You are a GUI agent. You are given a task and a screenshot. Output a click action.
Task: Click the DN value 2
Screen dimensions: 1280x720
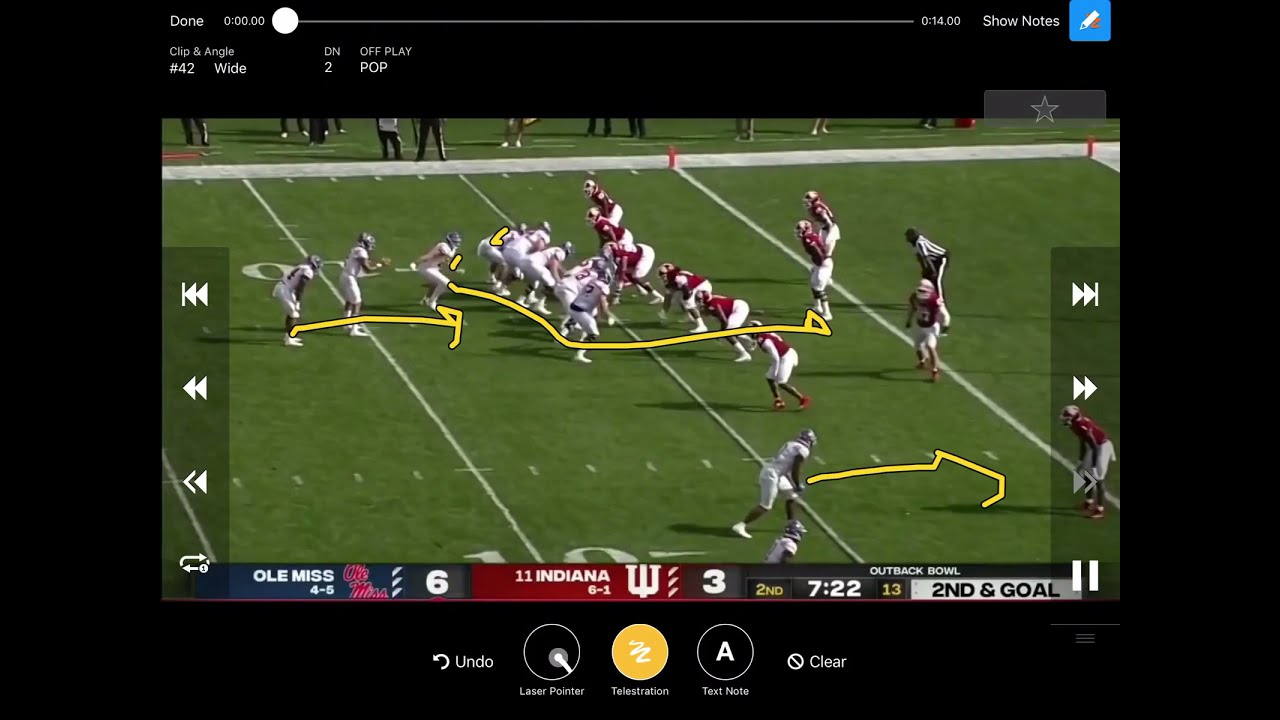click(328, 67)
